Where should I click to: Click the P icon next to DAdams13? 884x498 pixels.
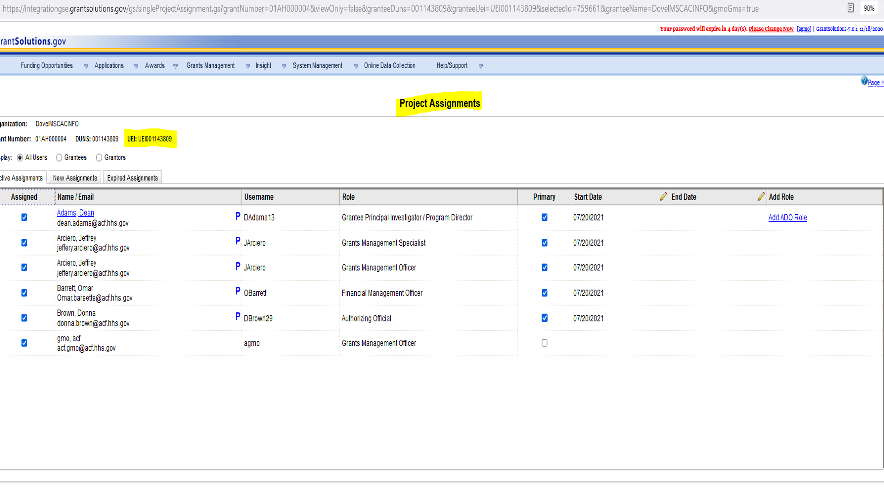[x=238, y=216]
